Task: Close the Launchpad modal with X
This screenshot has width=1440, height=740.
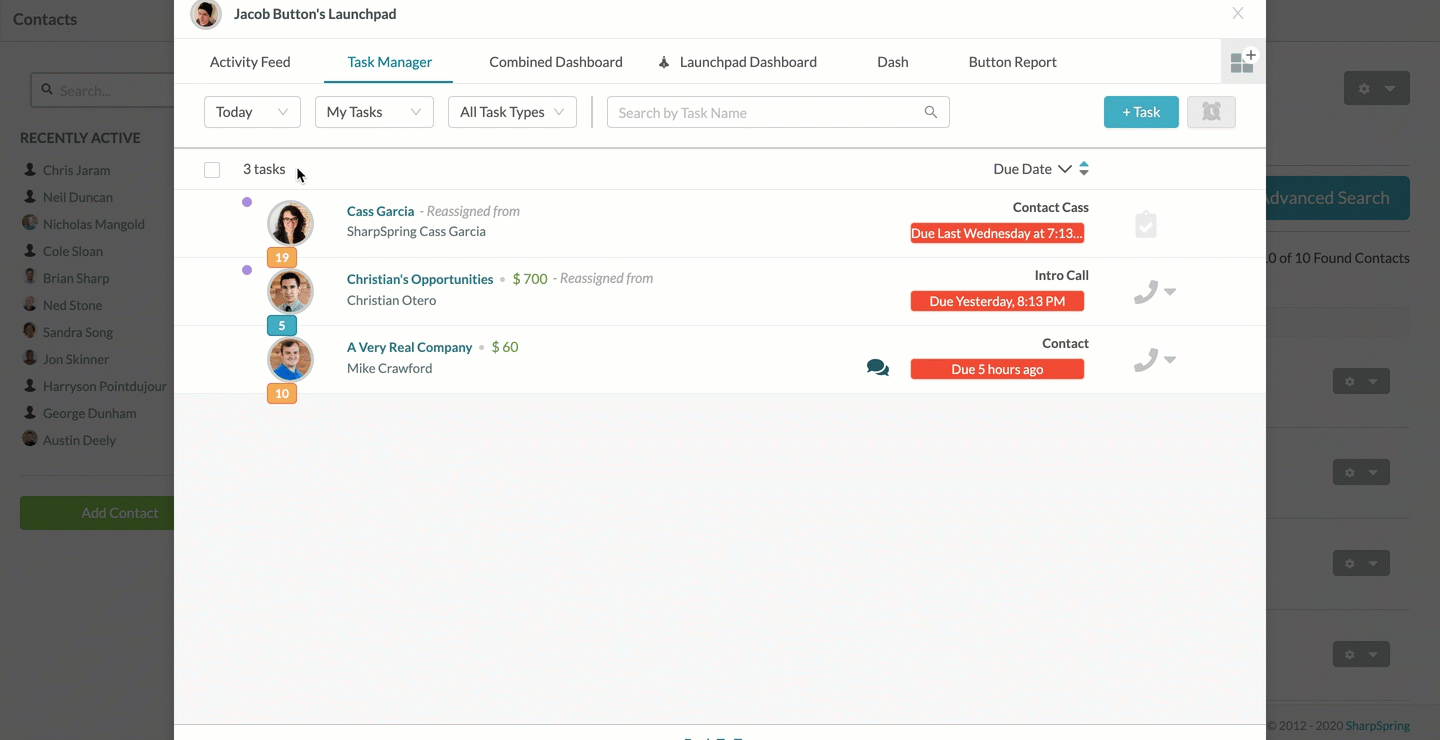Action: point(1238,14)
